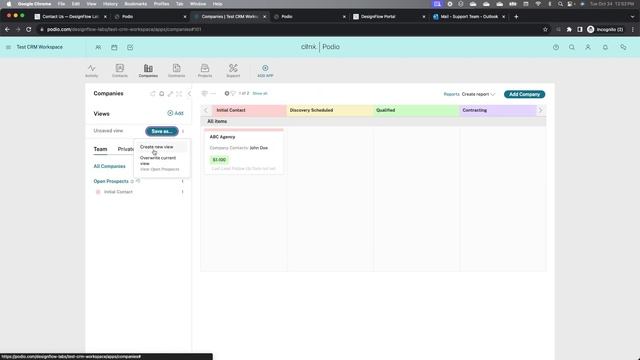
Task: Open the Podio search icon
Action: coord(572,47)
